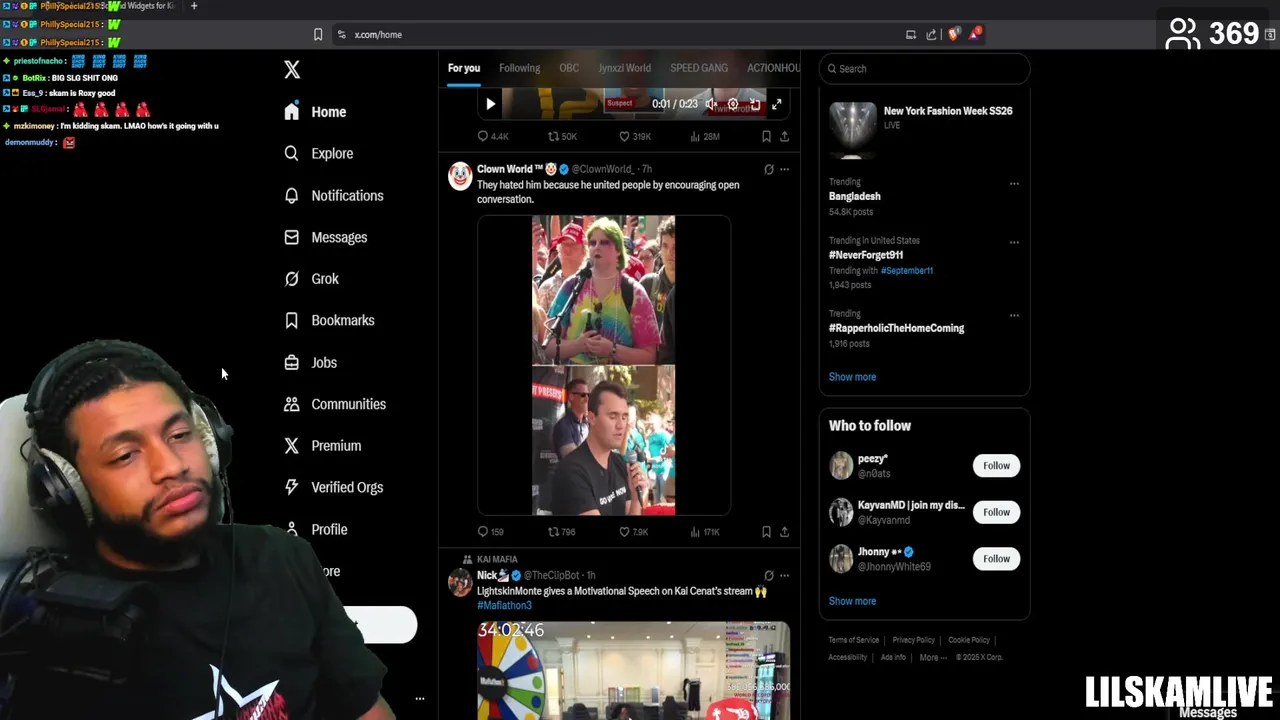Reply to top post with 4.4K comments
This screenshot has height=720, width=1280.
click(x=493, y=136)
